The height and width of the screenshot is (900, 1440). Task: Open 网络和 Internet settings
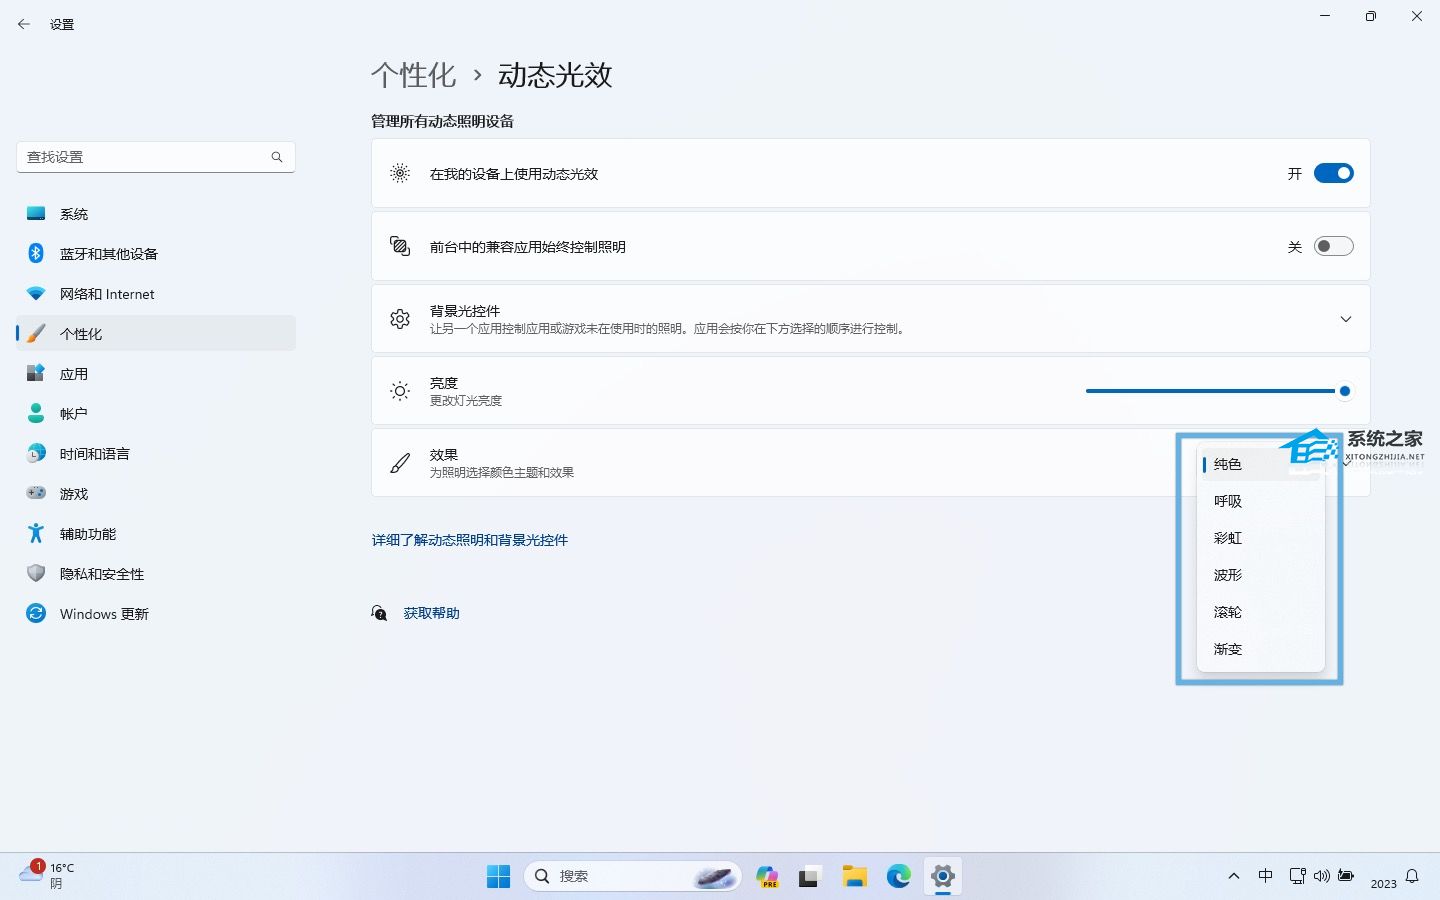point(107,293)
